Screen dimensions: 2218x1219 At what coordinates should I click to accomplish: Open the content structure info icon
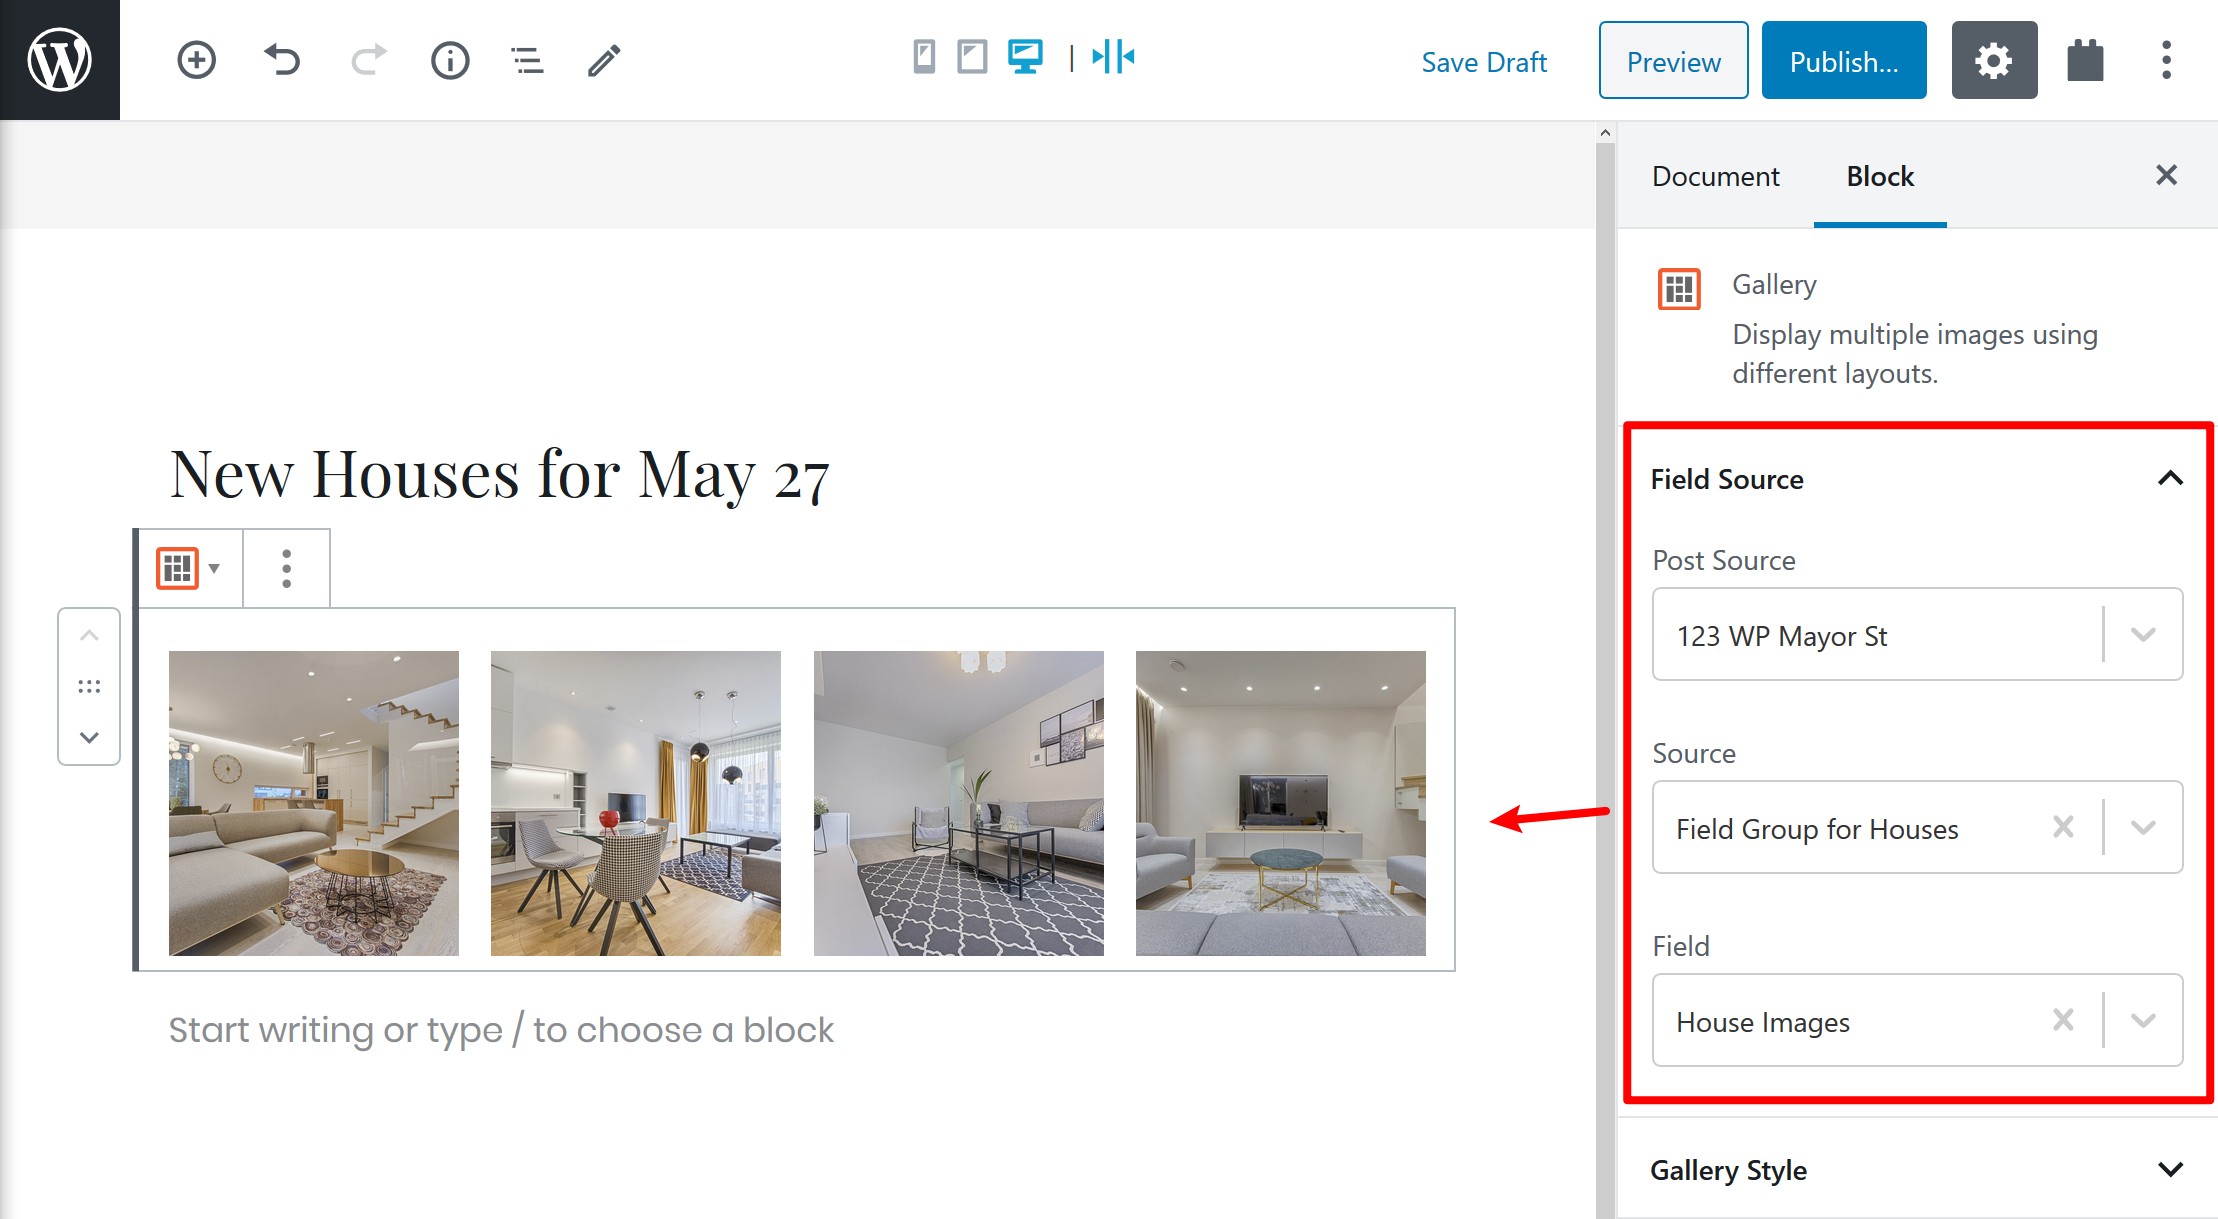(450, 60)
